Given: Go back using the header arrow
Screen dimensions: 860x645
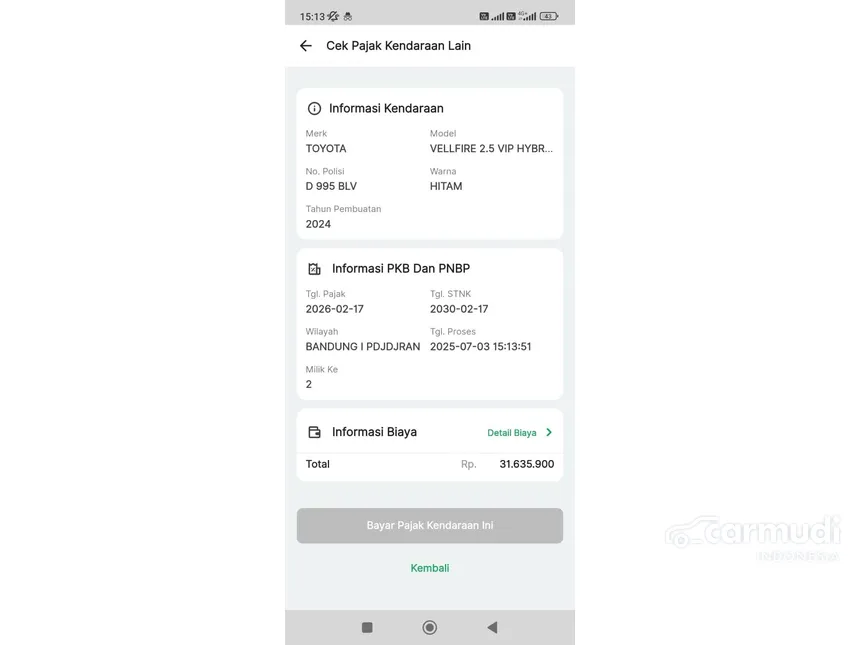Looking at the screenshot, I should [x=305, y=46].
